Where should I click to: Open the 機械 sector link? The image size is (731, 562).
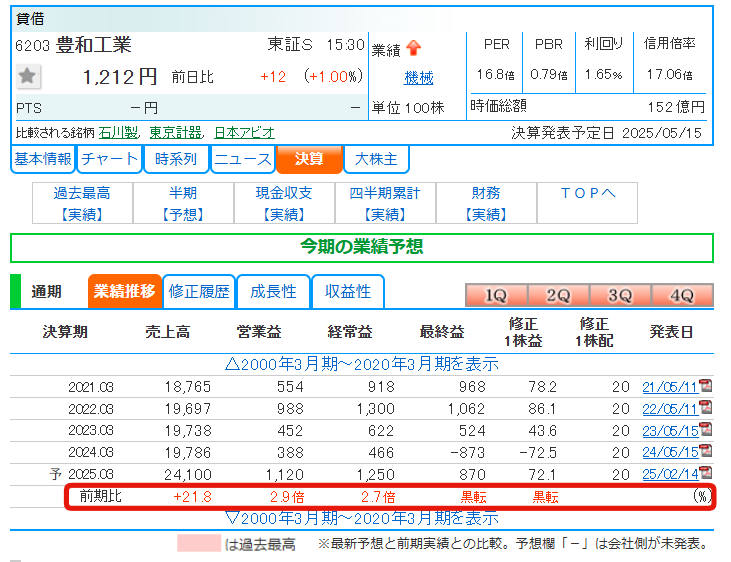point(419,78)
